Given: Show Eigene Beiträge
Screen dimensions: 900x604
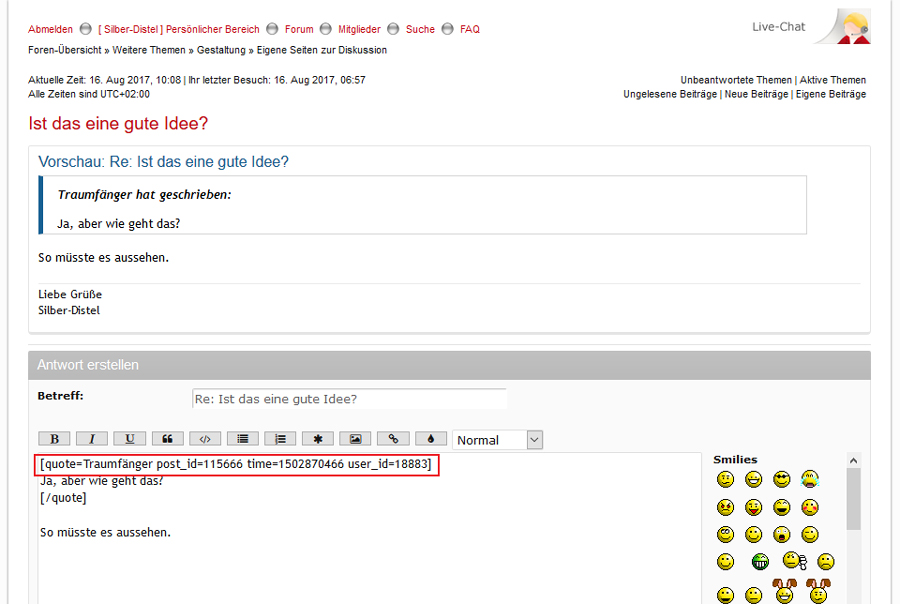Looking at the screenshot, I should [x=831, y=94].
